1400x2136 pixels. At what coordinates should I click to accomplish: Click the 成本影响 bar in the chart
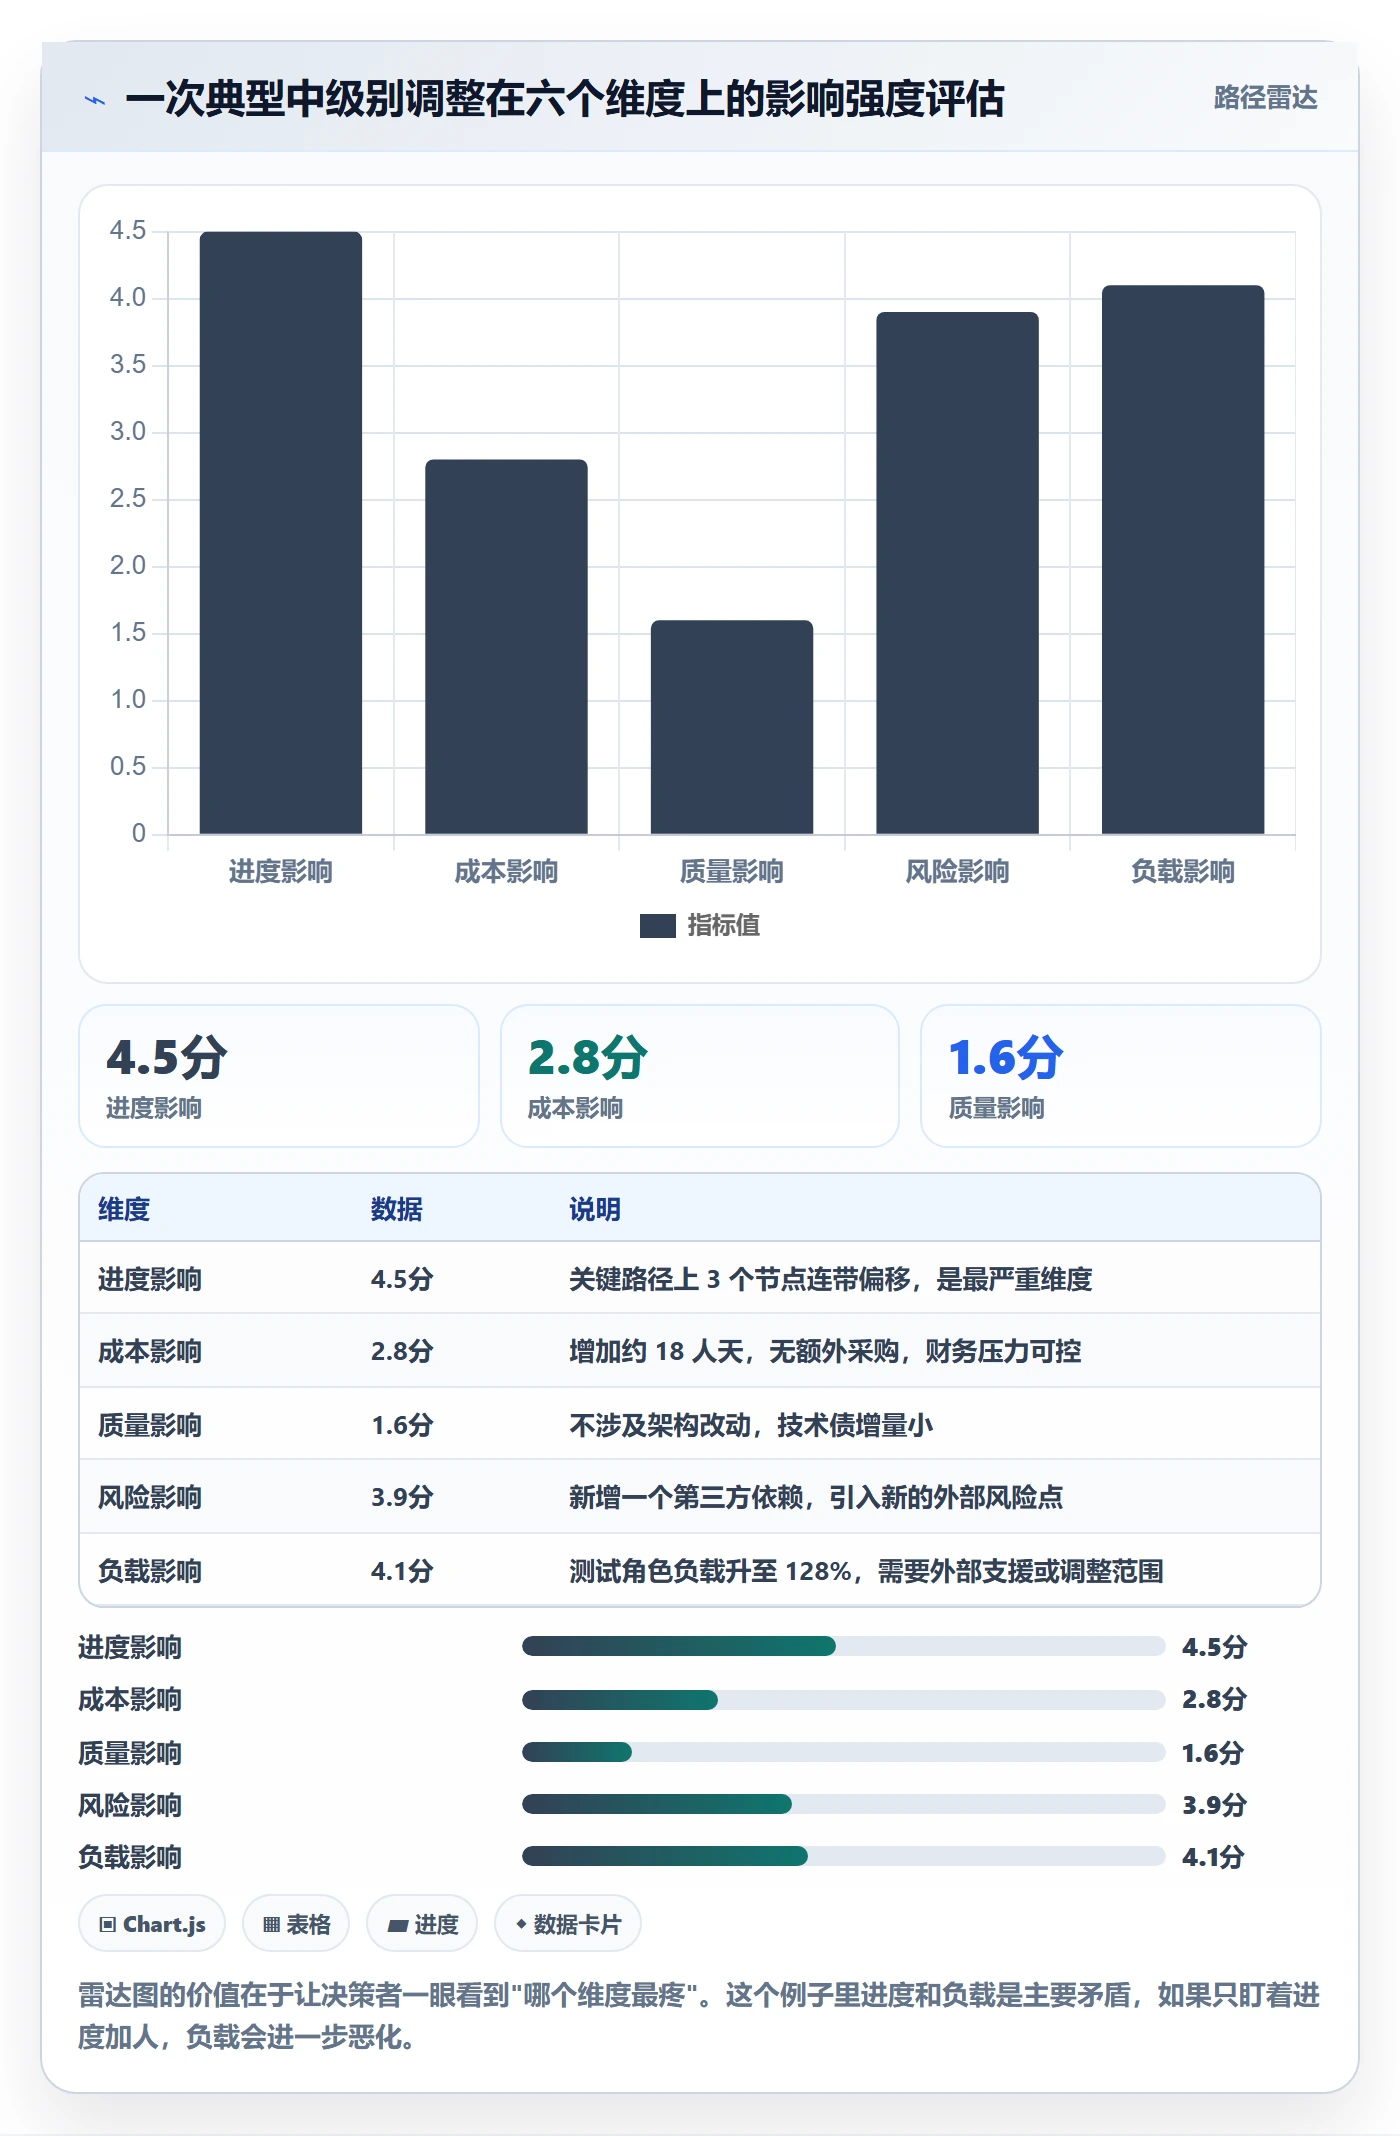coord(506,647)
